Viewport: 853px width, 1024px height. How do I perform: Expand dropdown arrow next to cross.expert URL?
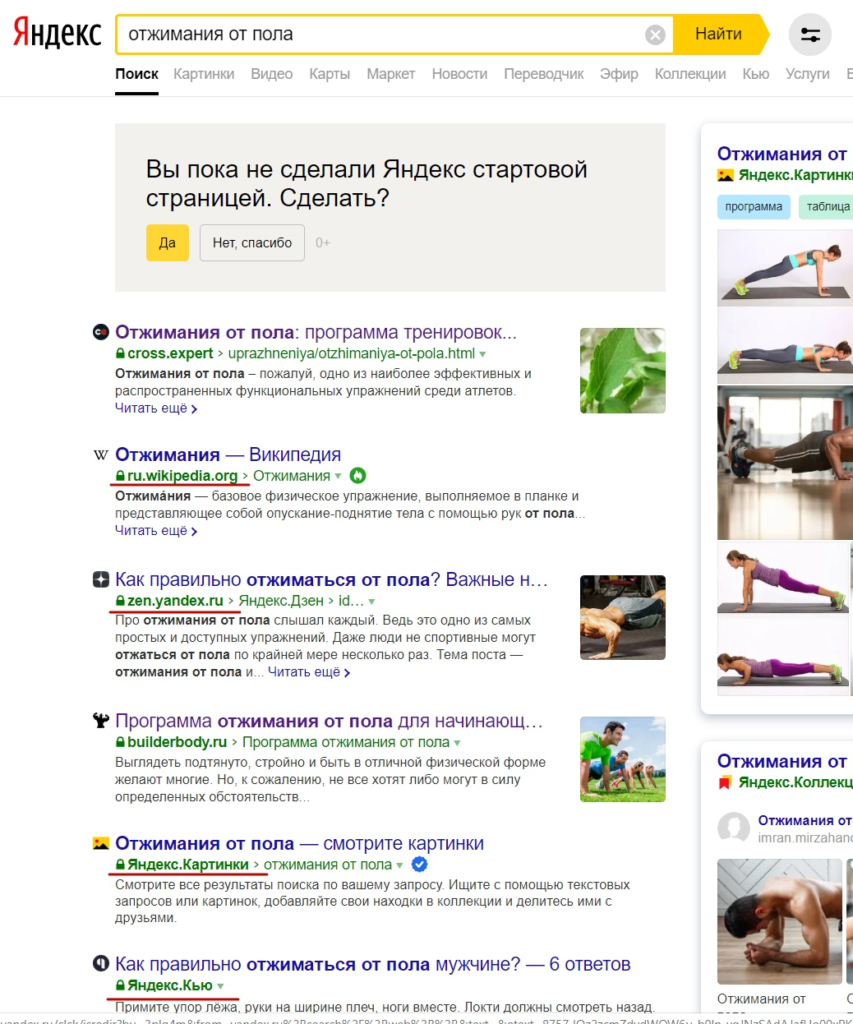[483, 354]
